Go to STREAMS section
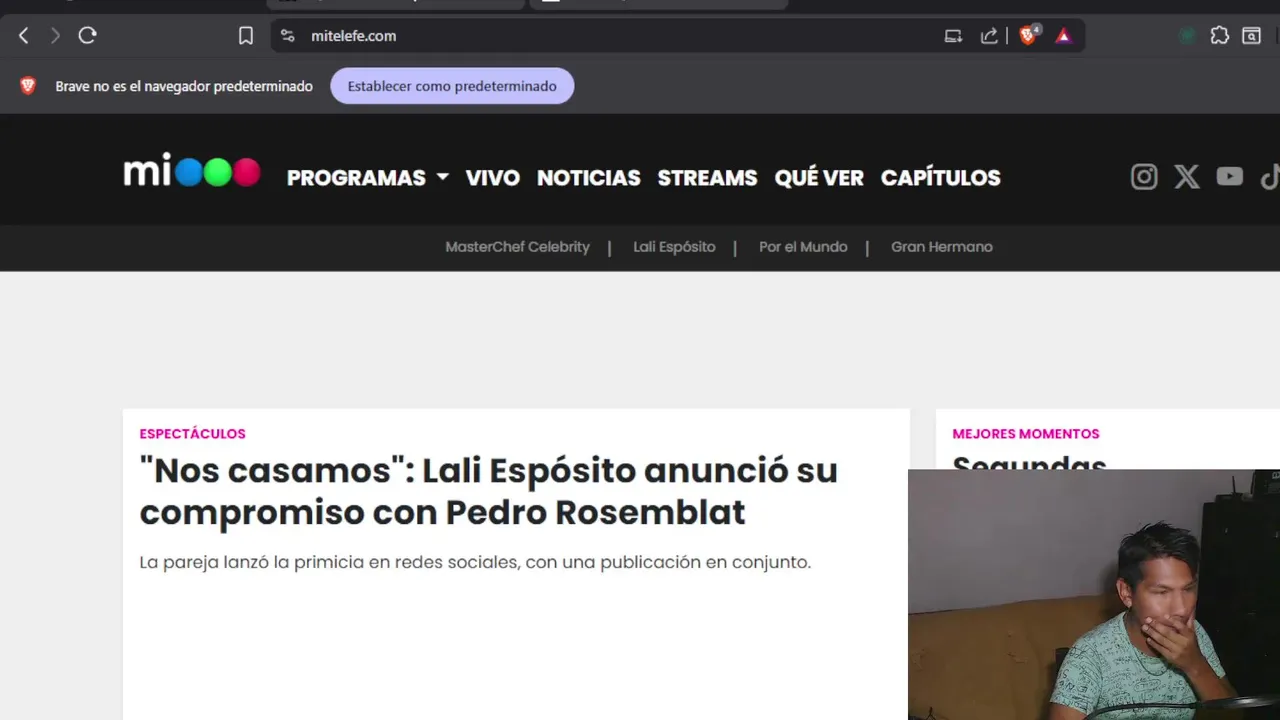Viewport: 1280px width, 720px height. [707, 178]
